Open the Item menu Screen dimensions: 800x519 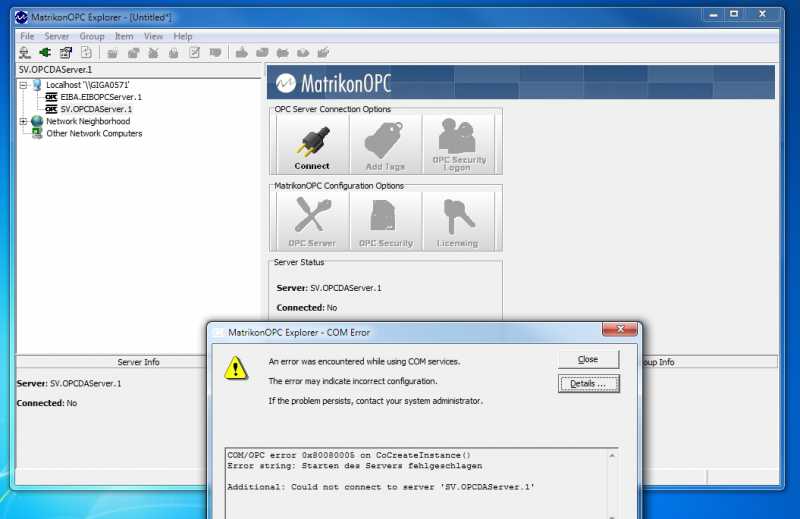pyautogui.click(x=124, y=36)
